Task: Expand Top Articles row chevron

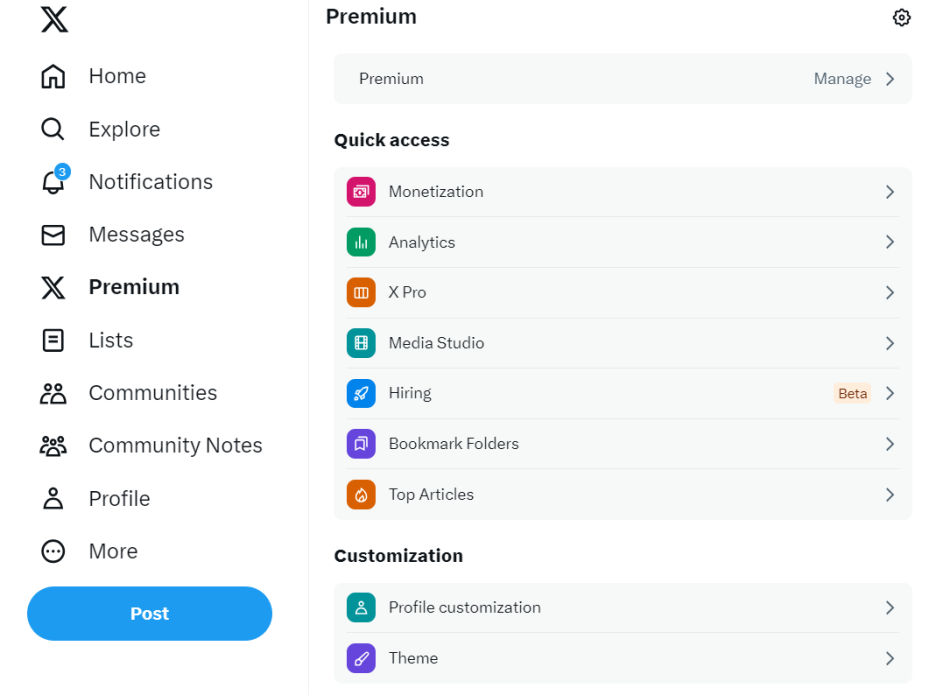Action: click(890, 495)
